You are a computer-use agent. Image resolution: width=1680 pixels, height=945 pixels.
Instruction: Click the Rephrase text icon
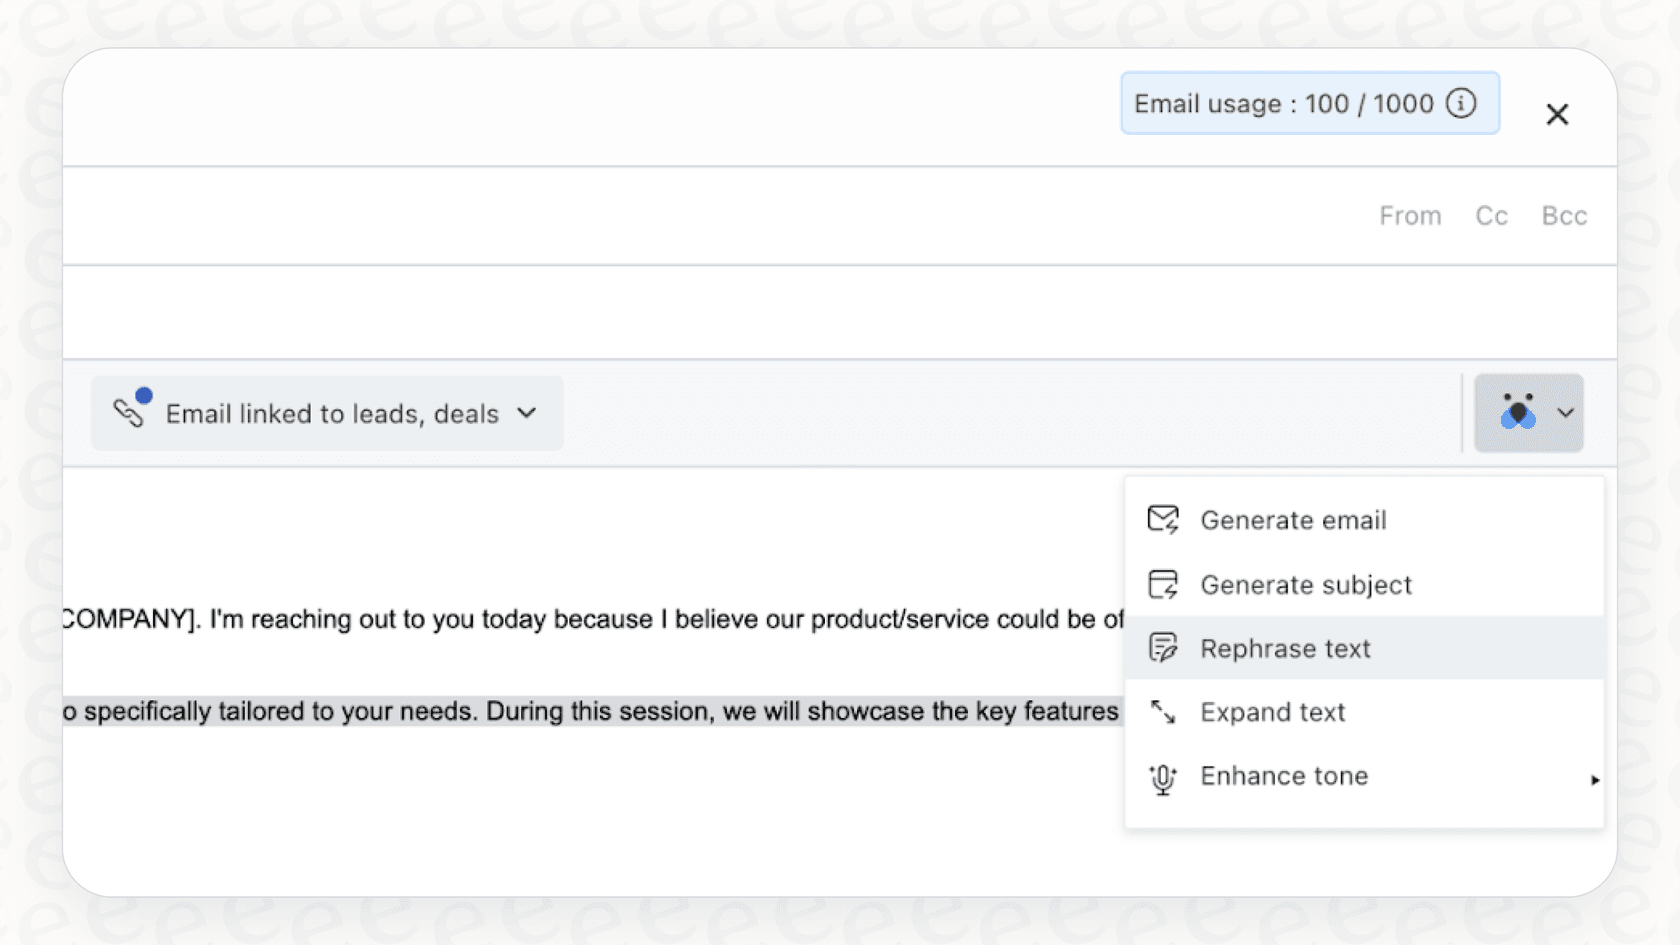click(x=1163, y=647)
